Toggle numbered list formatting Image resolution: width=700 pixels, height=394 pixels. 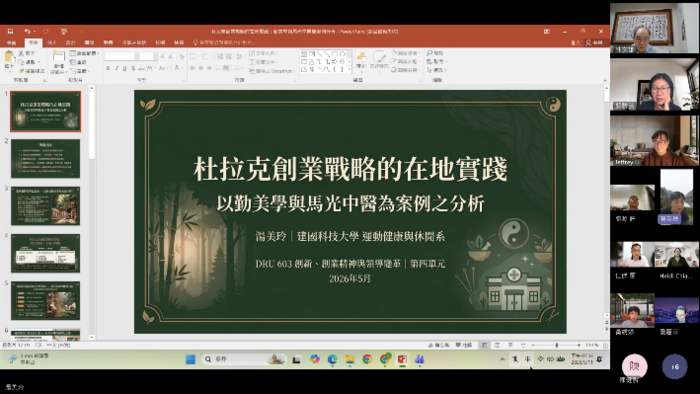click(x=205, y=56)
